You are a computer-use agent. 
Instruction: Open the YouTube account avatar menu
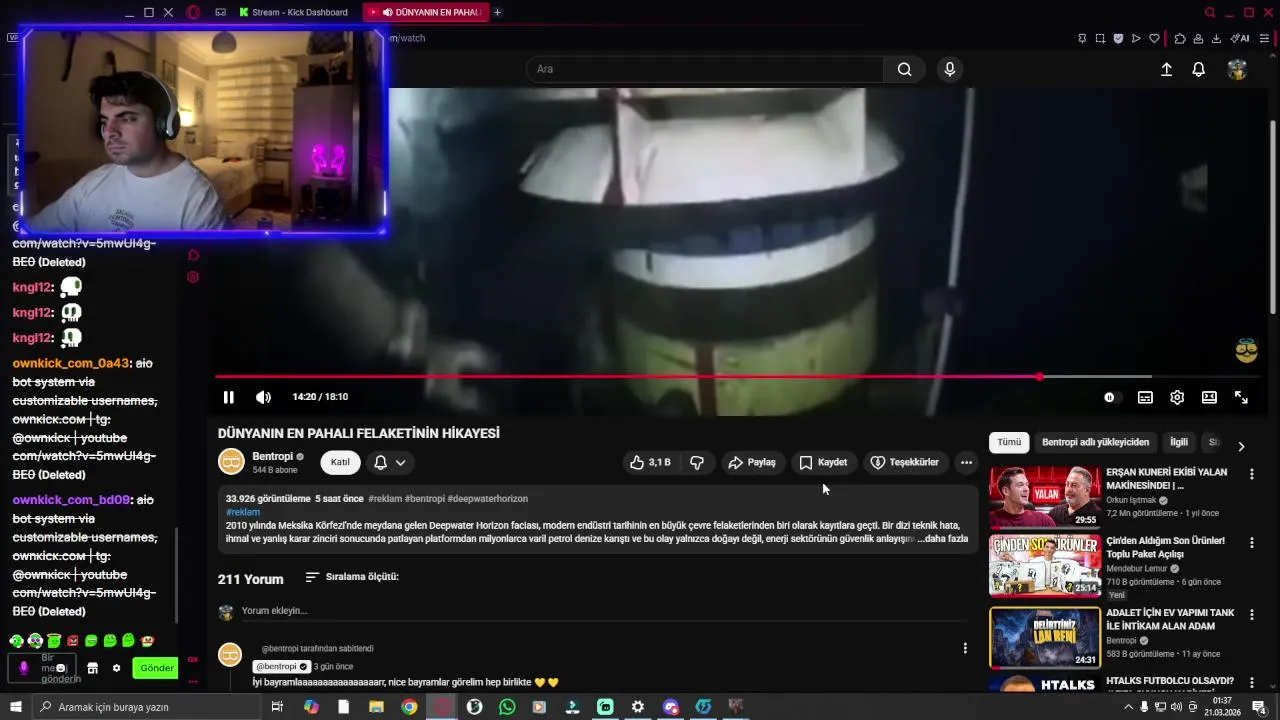pos(1238,69)
